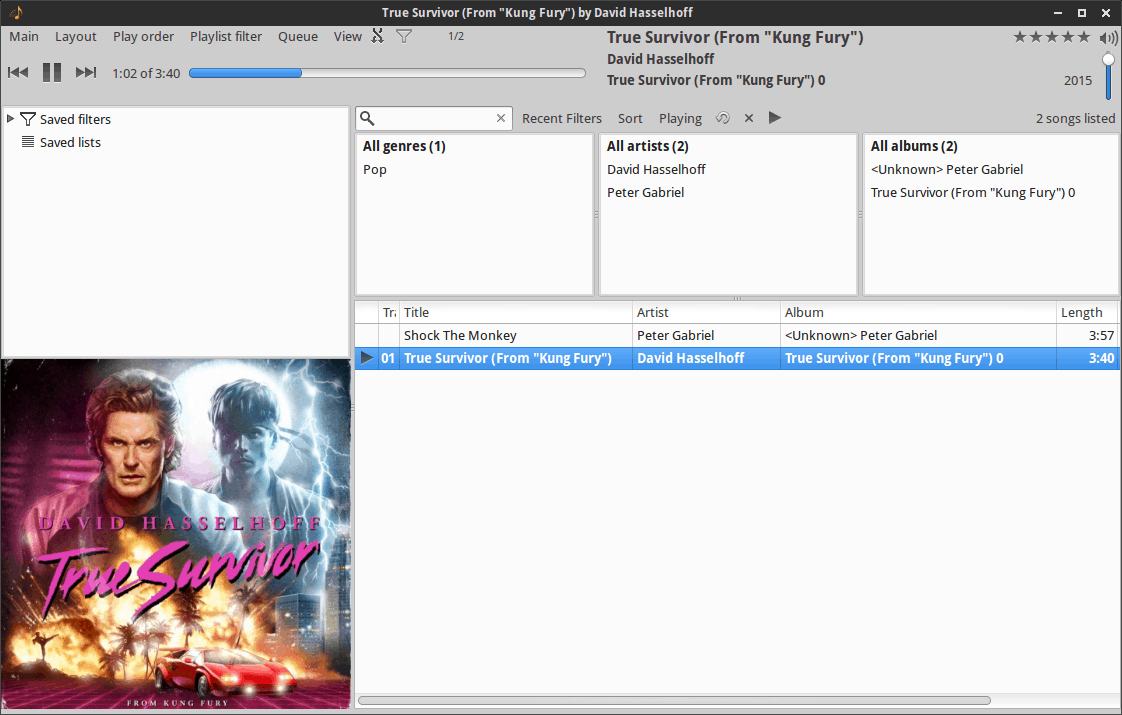Viewport: 1122px width, 715px height.
Task: Clear the search box with the x
Action: click(x=501, y=118)
